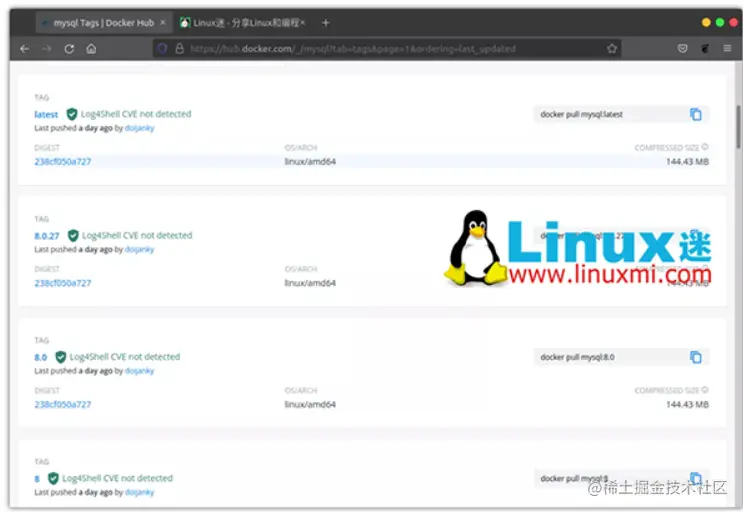Click the green shield next to 8.0.27 tag

tap(73, 235)
